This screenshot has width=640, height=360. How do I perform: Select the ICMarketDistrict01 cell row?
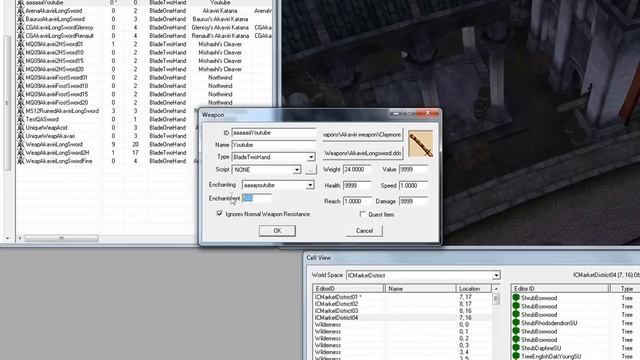point(402,297)
